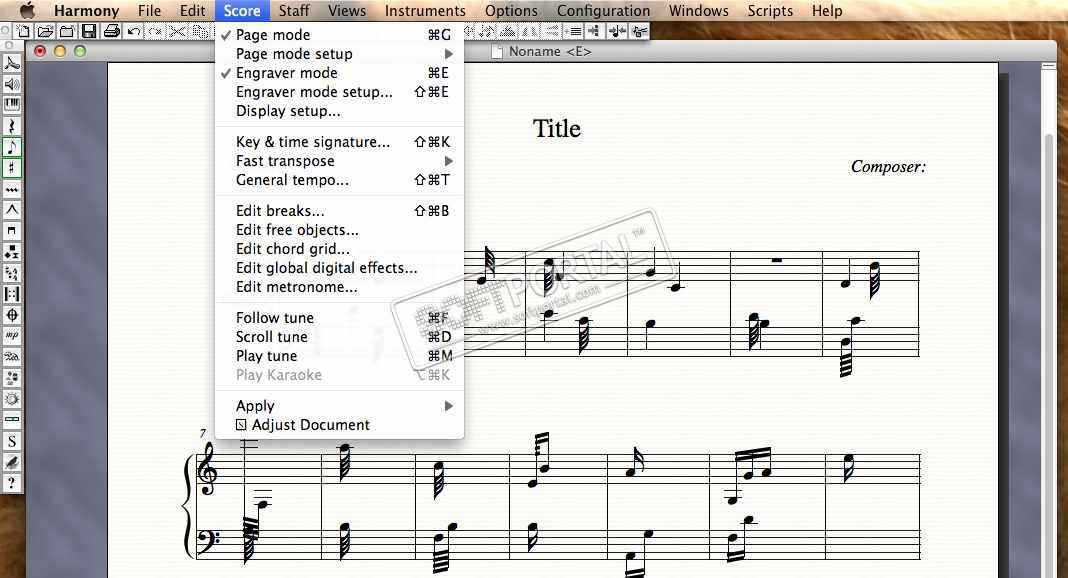1068x578 pixels.
Task: Click the pointer selection tool icon
Action: 12,63
